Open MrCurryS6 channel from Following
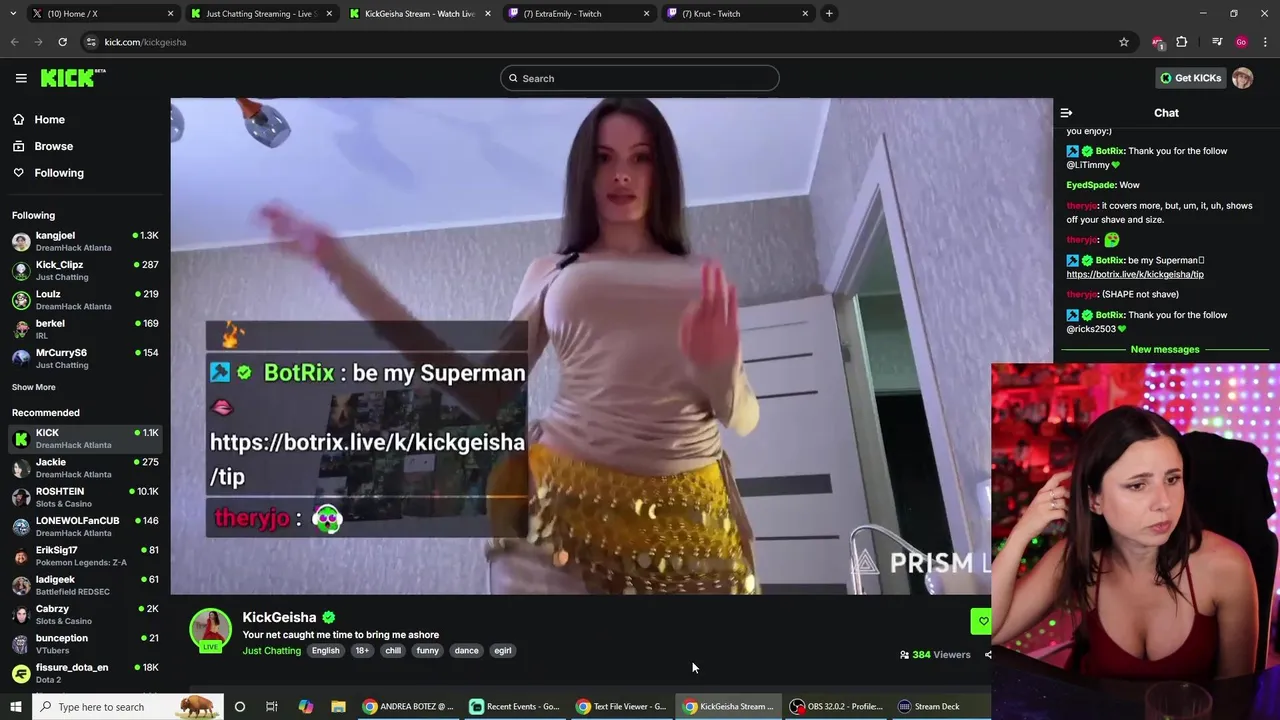The image size is (1280, 720). pyautogui.click(x=85, y=358)
